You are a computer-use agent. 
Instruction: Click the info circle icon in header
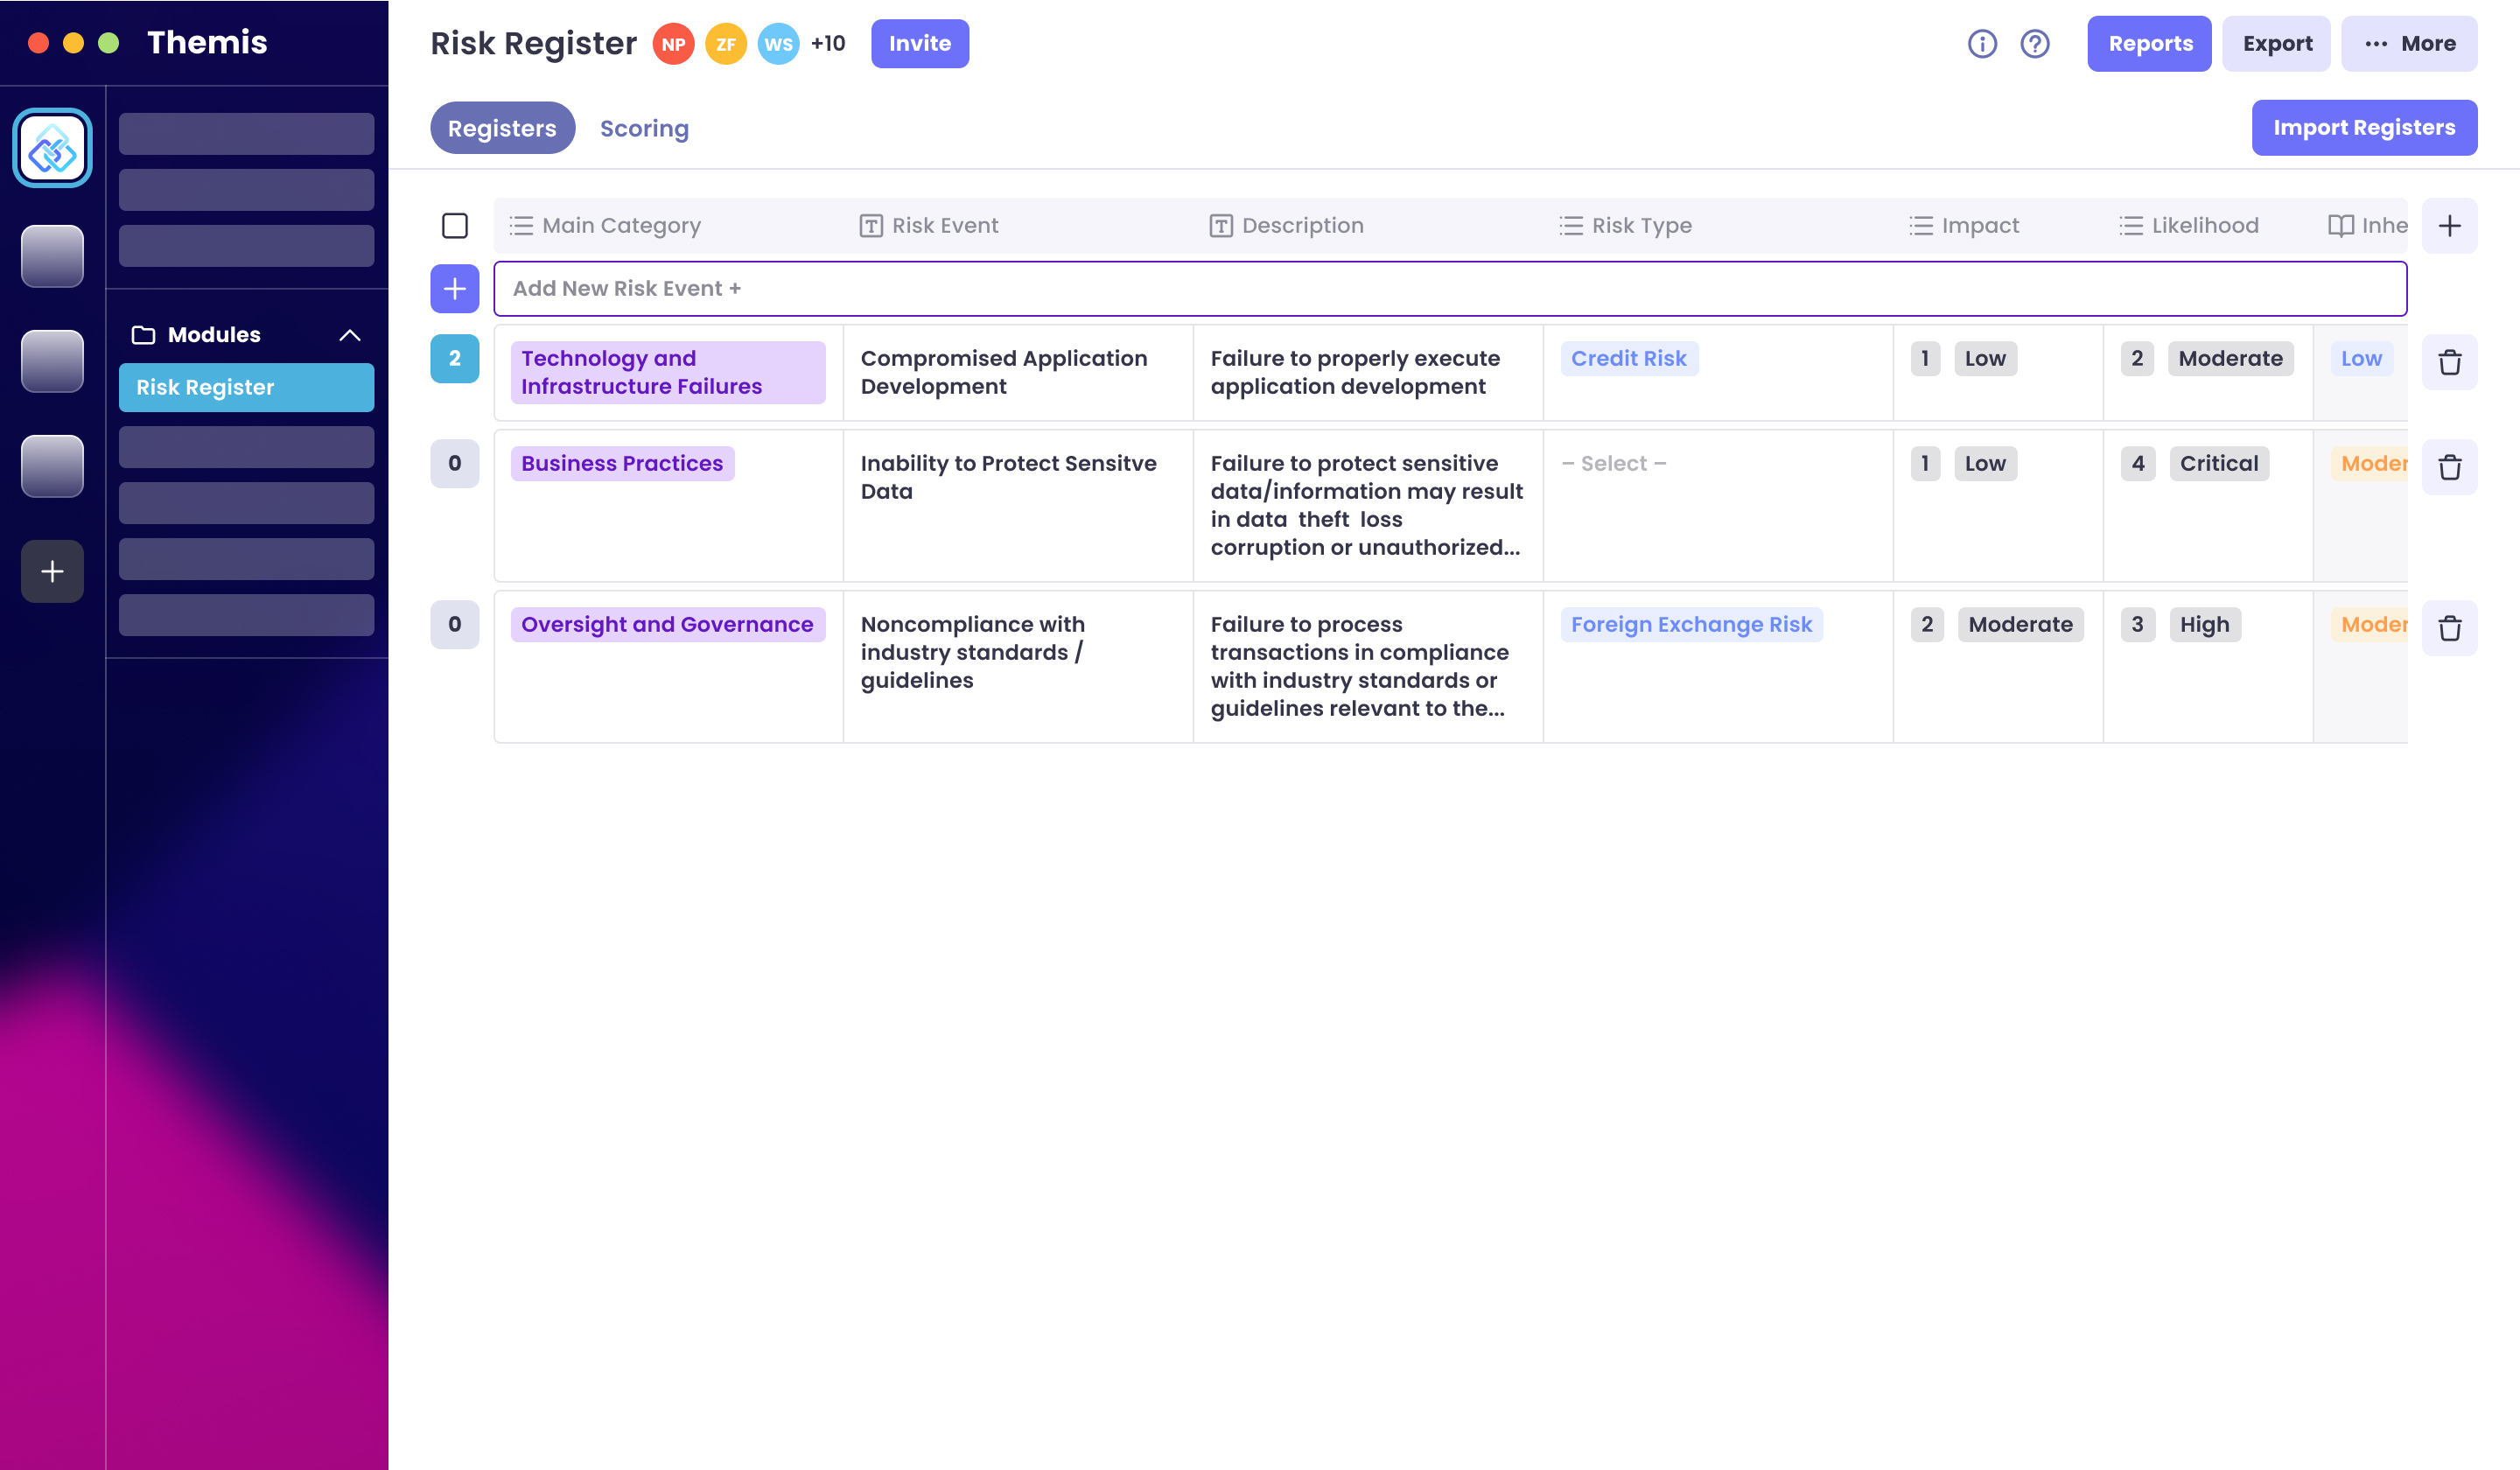pos(1981,44)
